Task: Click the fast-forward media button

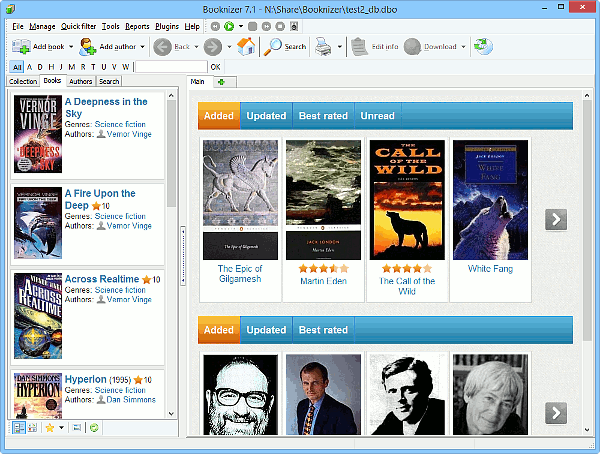Action: [x=266, y=26]
